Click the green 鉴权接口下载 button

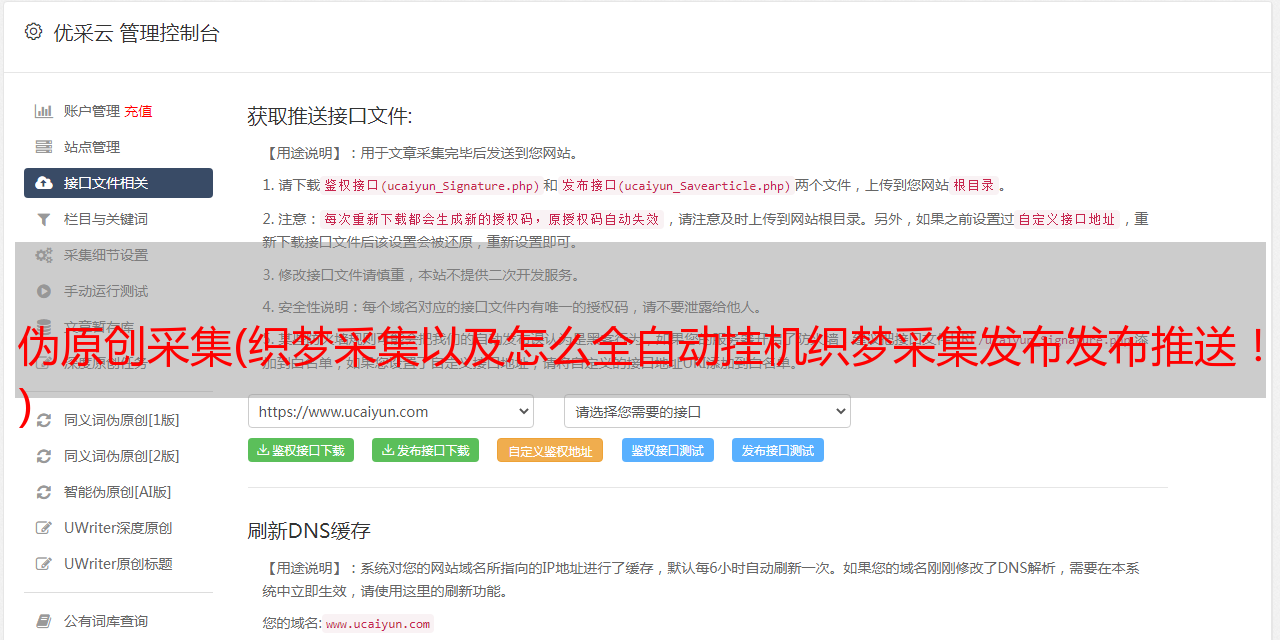pyautogui.click(x=301, y=450)
